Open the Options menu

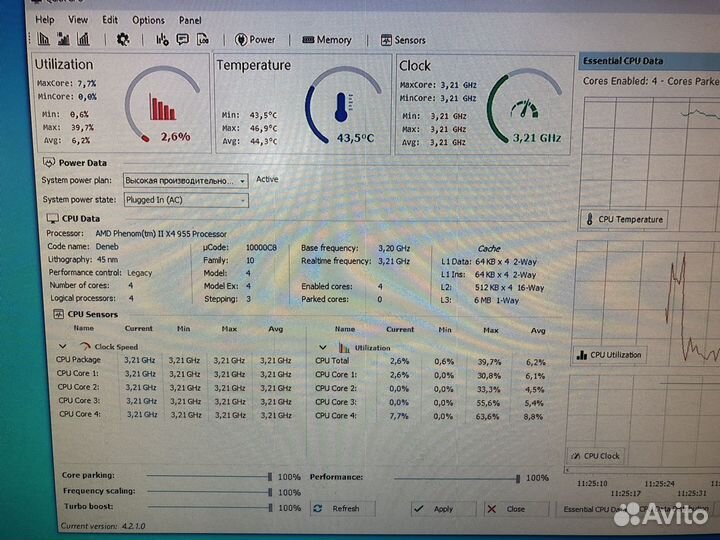tap(148, 19)
